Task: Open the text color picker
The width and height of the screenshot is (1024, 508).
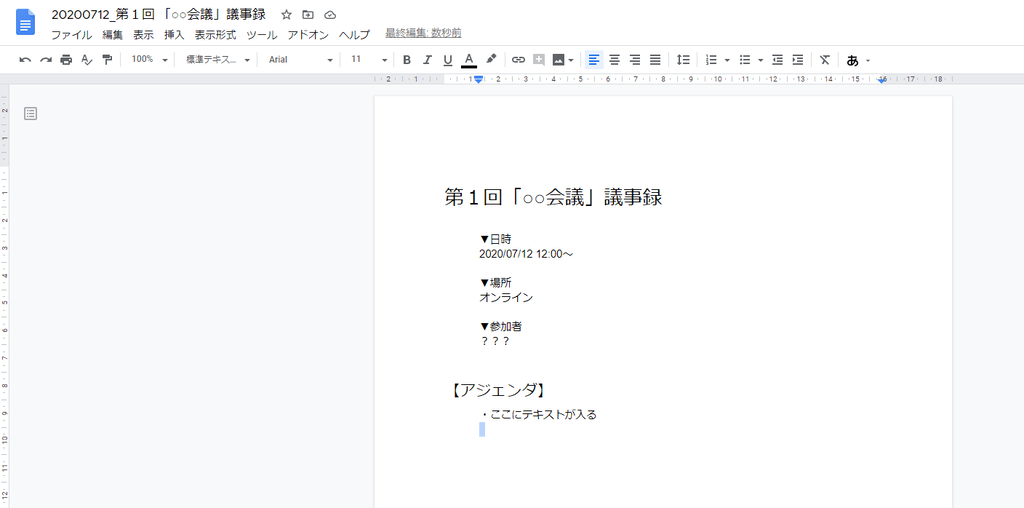Action: point(469,60)
